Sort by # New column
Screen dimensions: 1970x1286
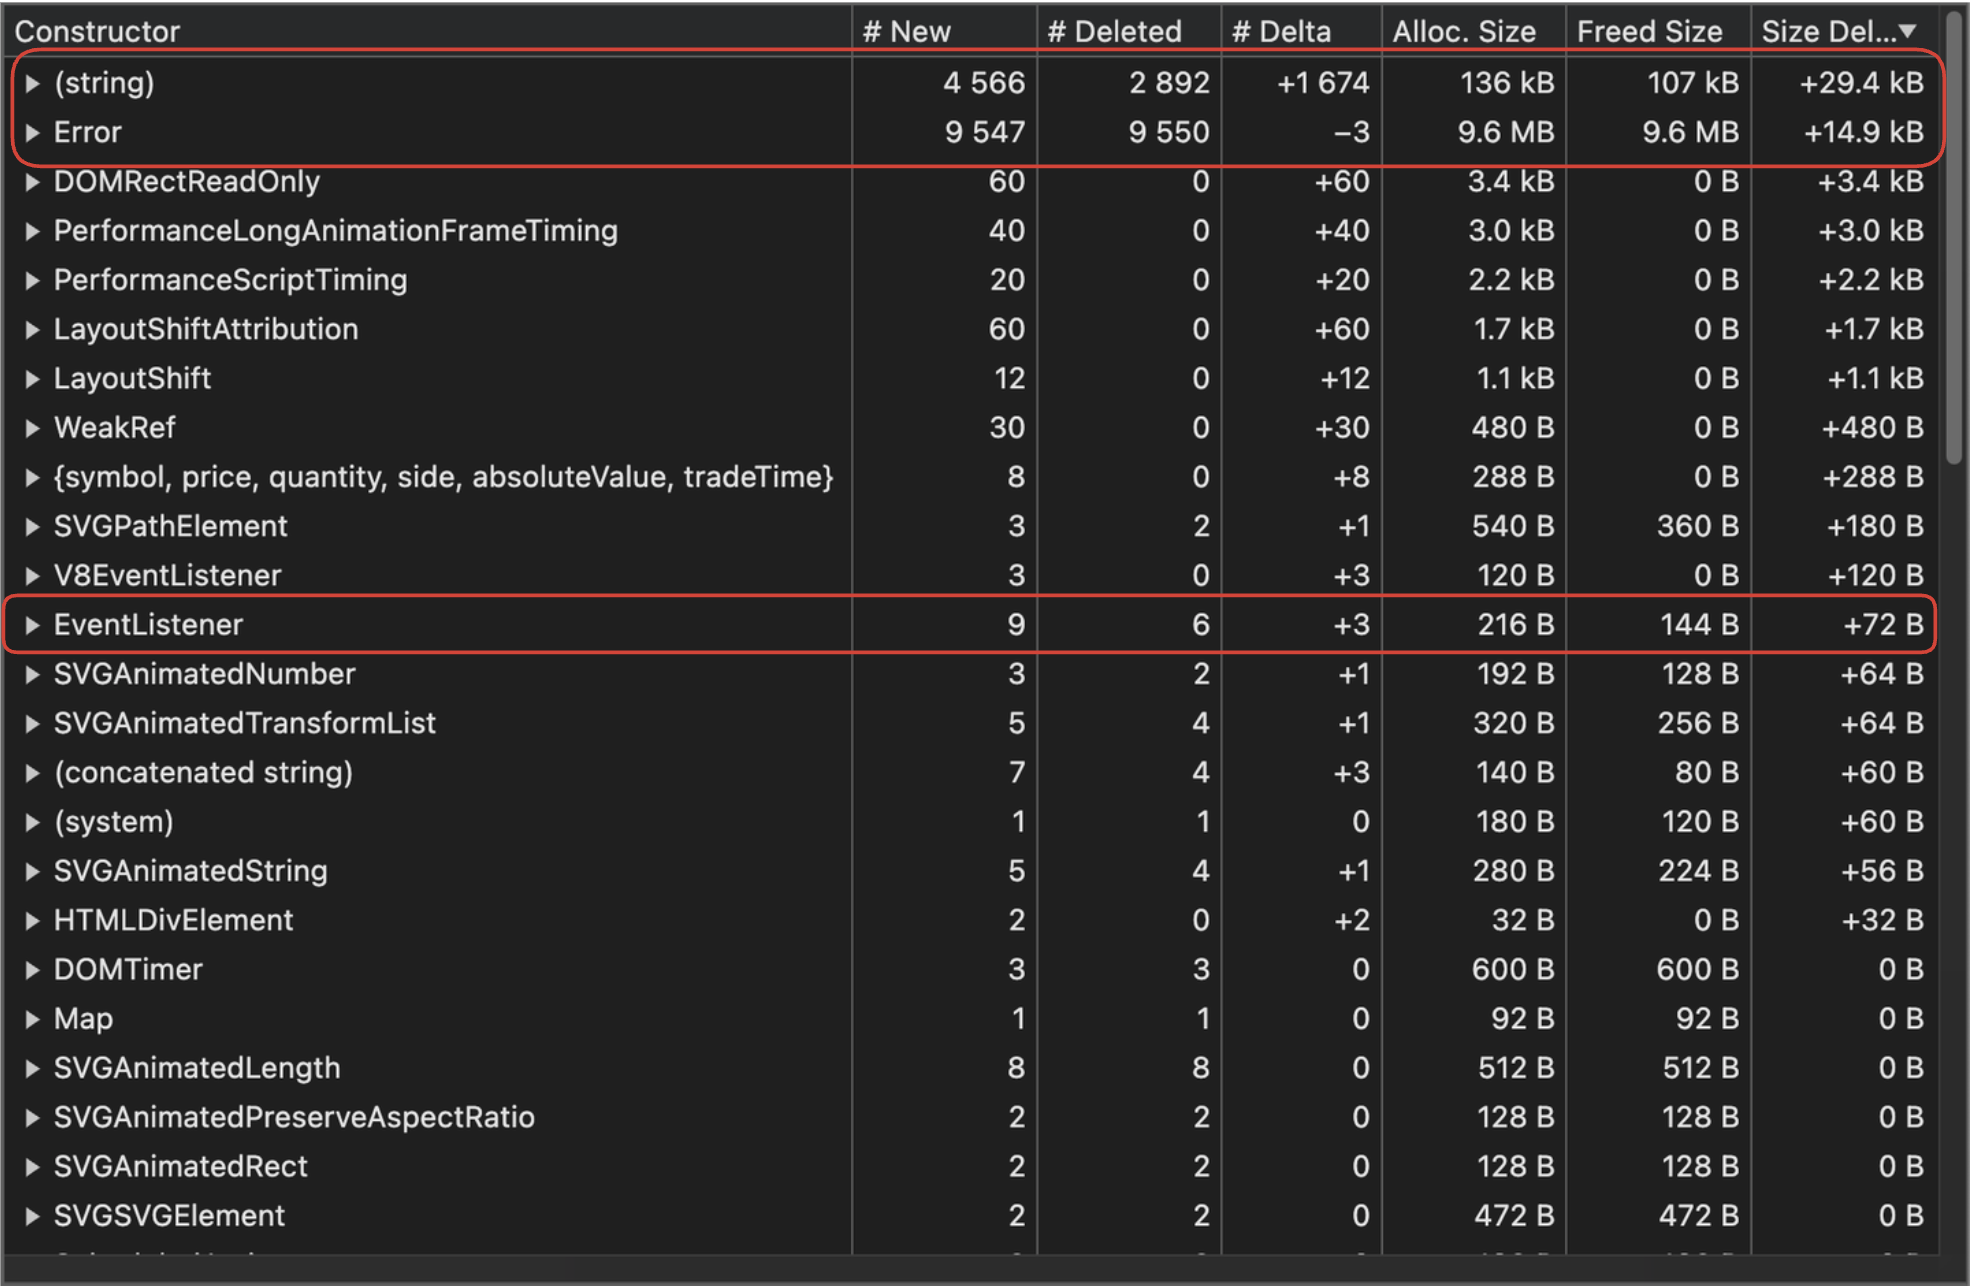coord(906,31)
